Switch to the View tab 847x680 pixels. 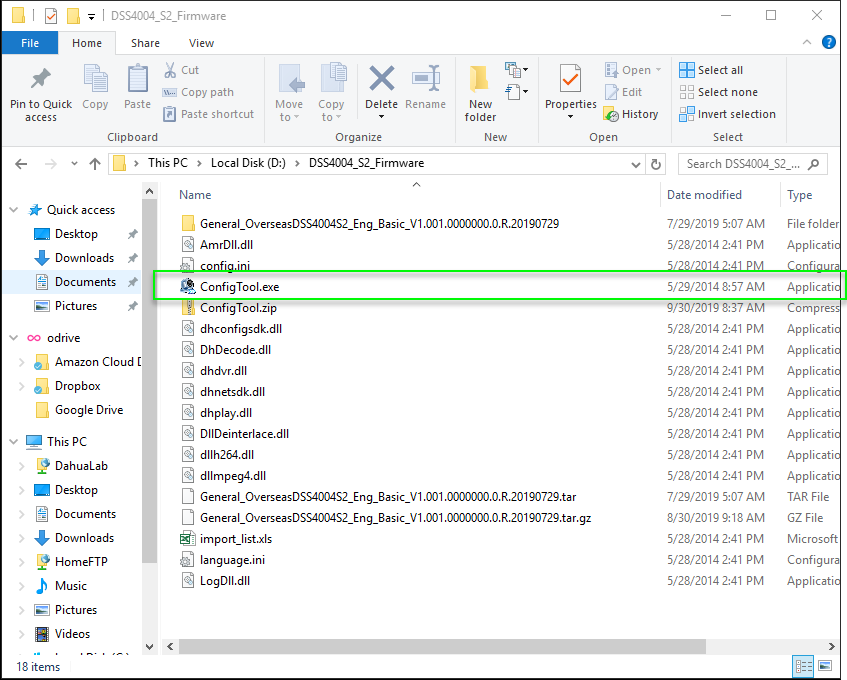click(201, 43)
